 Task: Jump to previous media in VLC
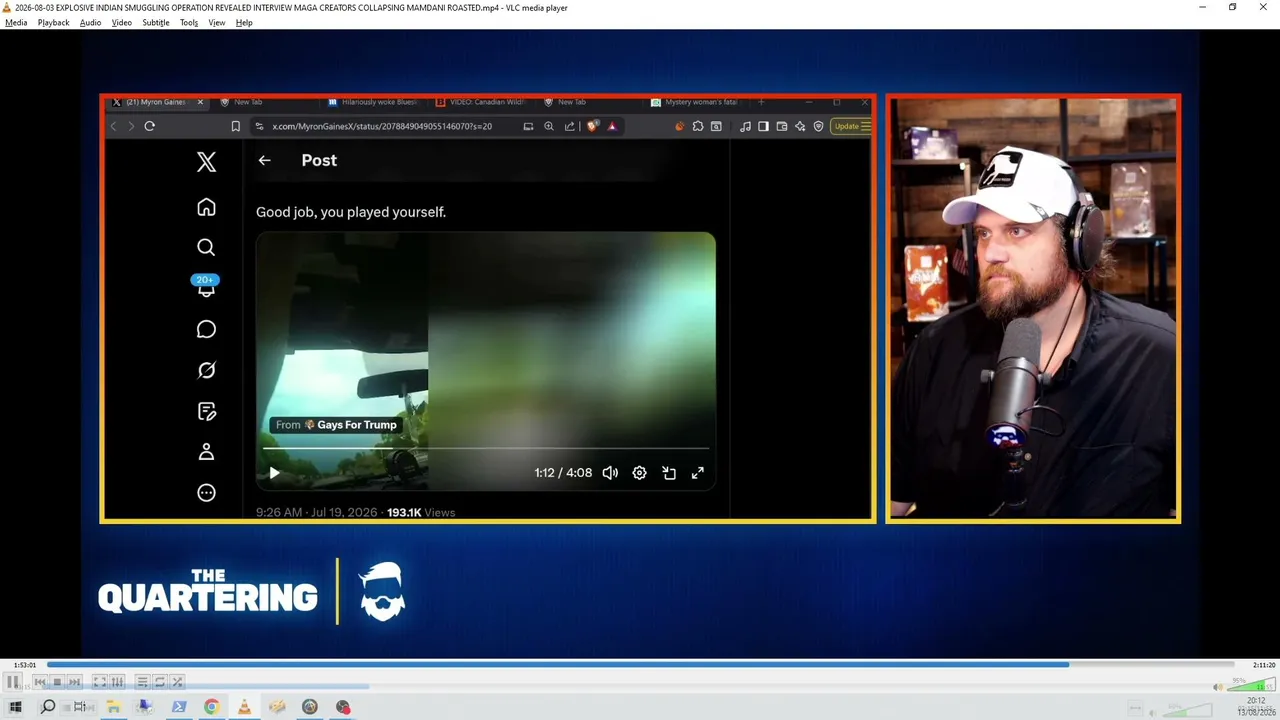[x=40, y=682]
